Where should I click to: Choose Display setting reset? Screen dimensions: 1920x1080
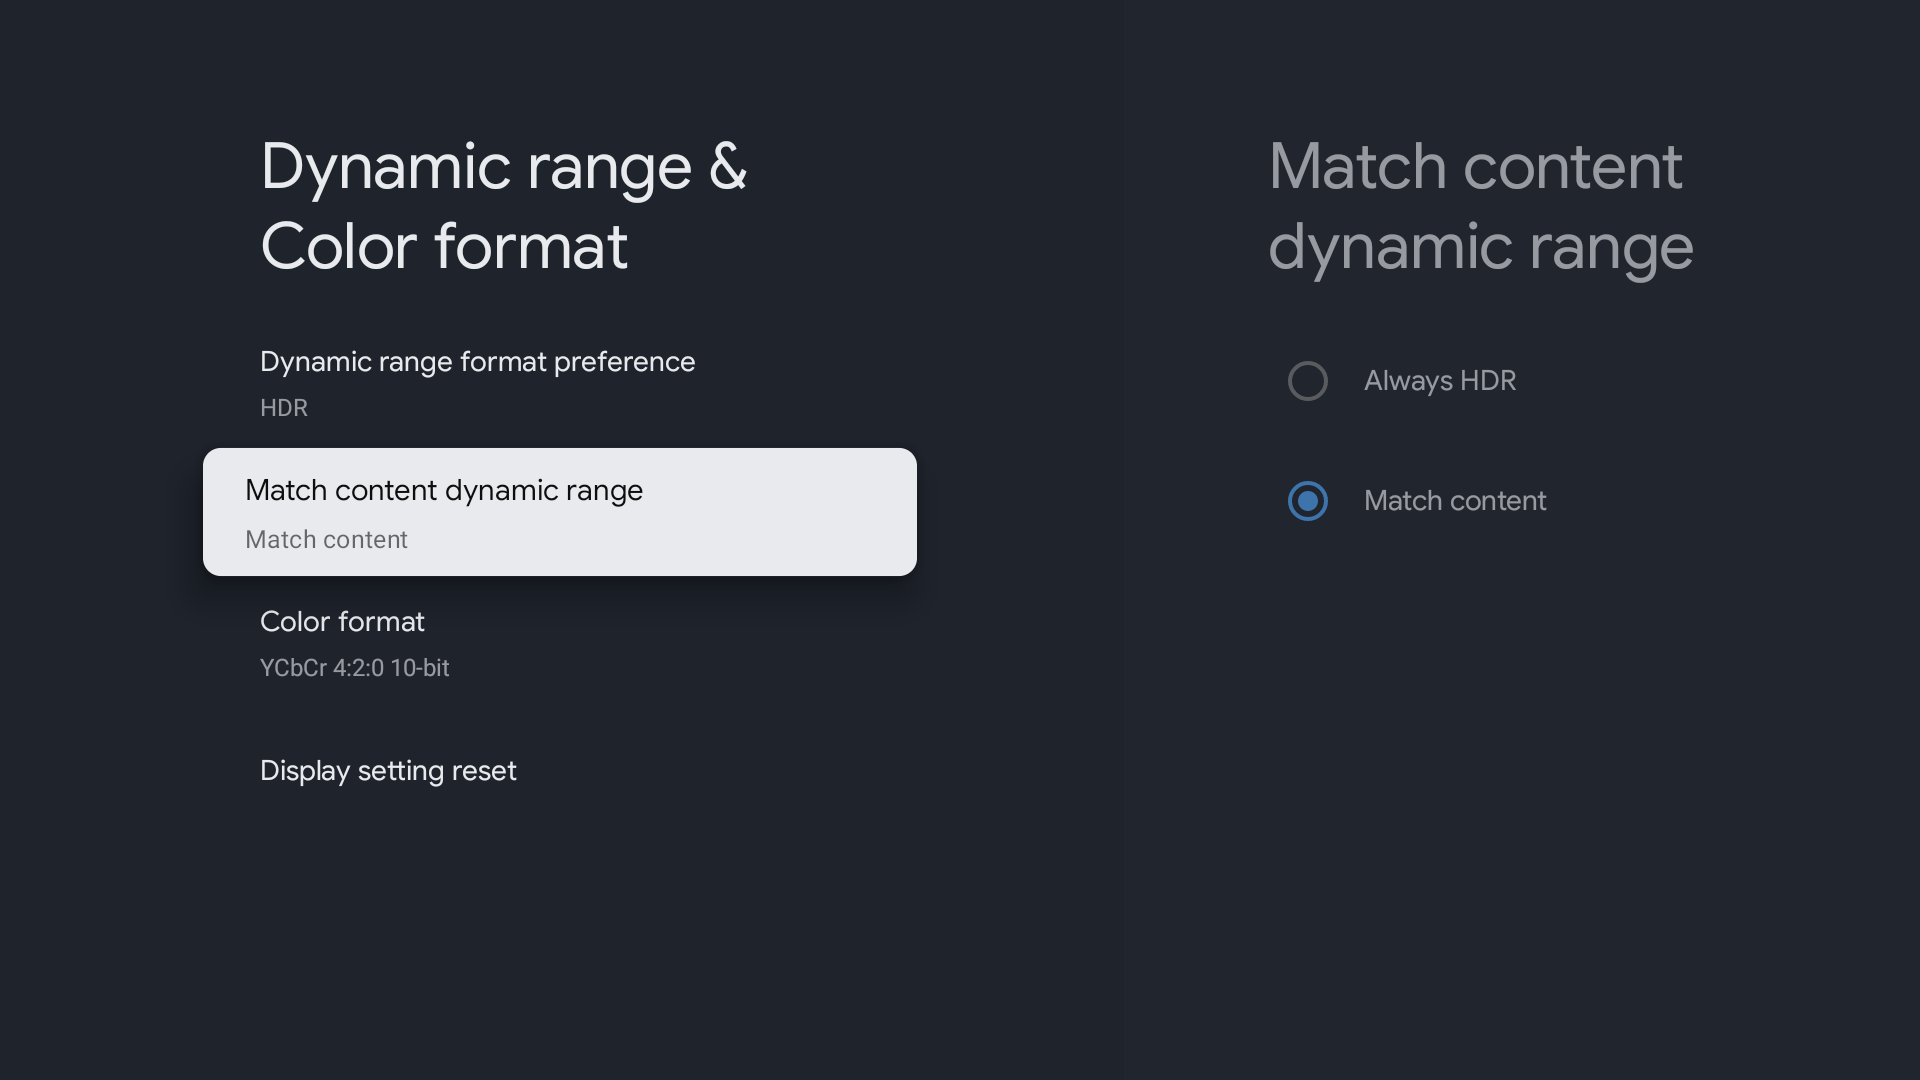point(388,771)
